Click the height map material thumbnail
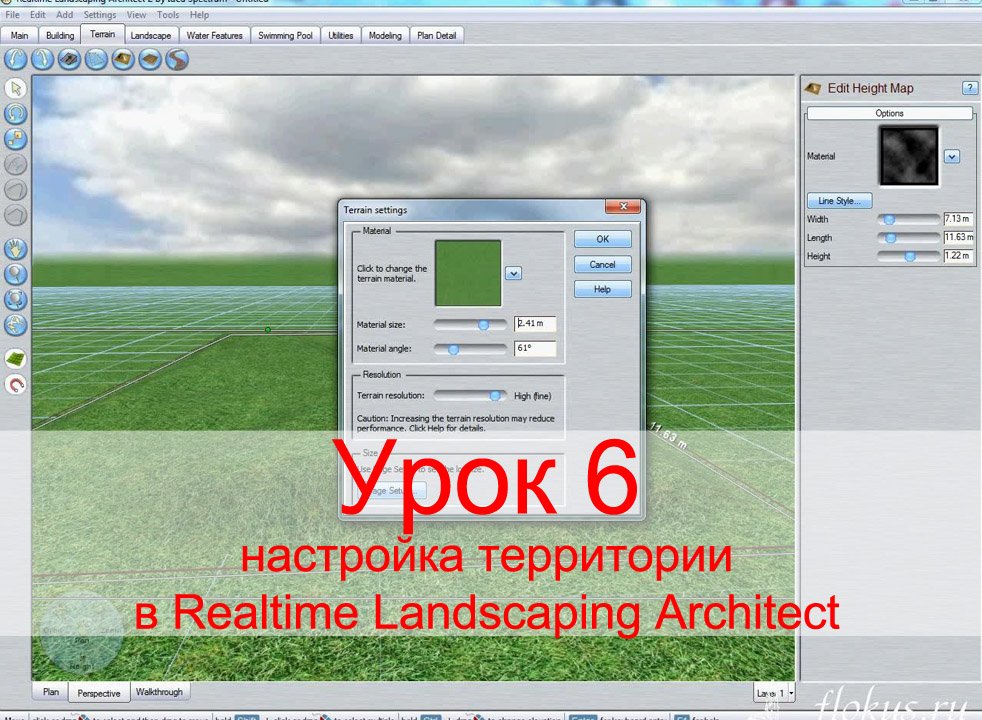This screenshot has height=720, width=982. (x=909, y=156)
